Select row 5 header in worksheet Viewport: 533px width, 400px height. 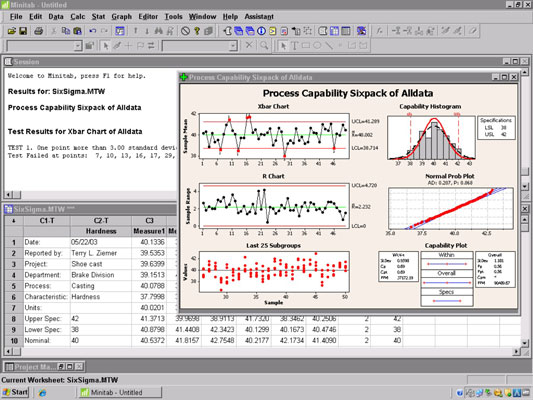14,286
